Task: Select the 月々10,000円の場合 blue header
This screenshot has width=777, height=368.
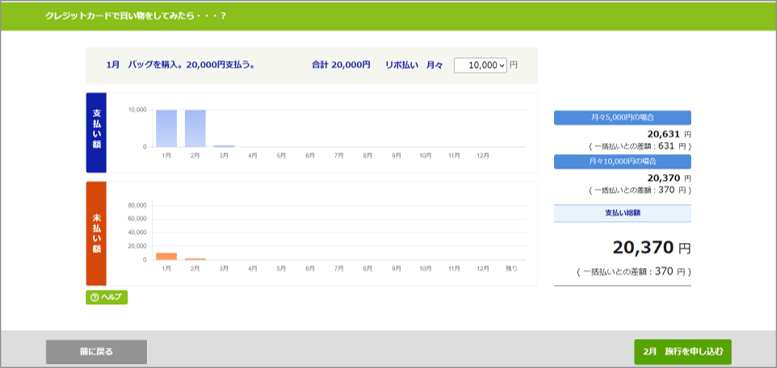Action: click(622, 161)
